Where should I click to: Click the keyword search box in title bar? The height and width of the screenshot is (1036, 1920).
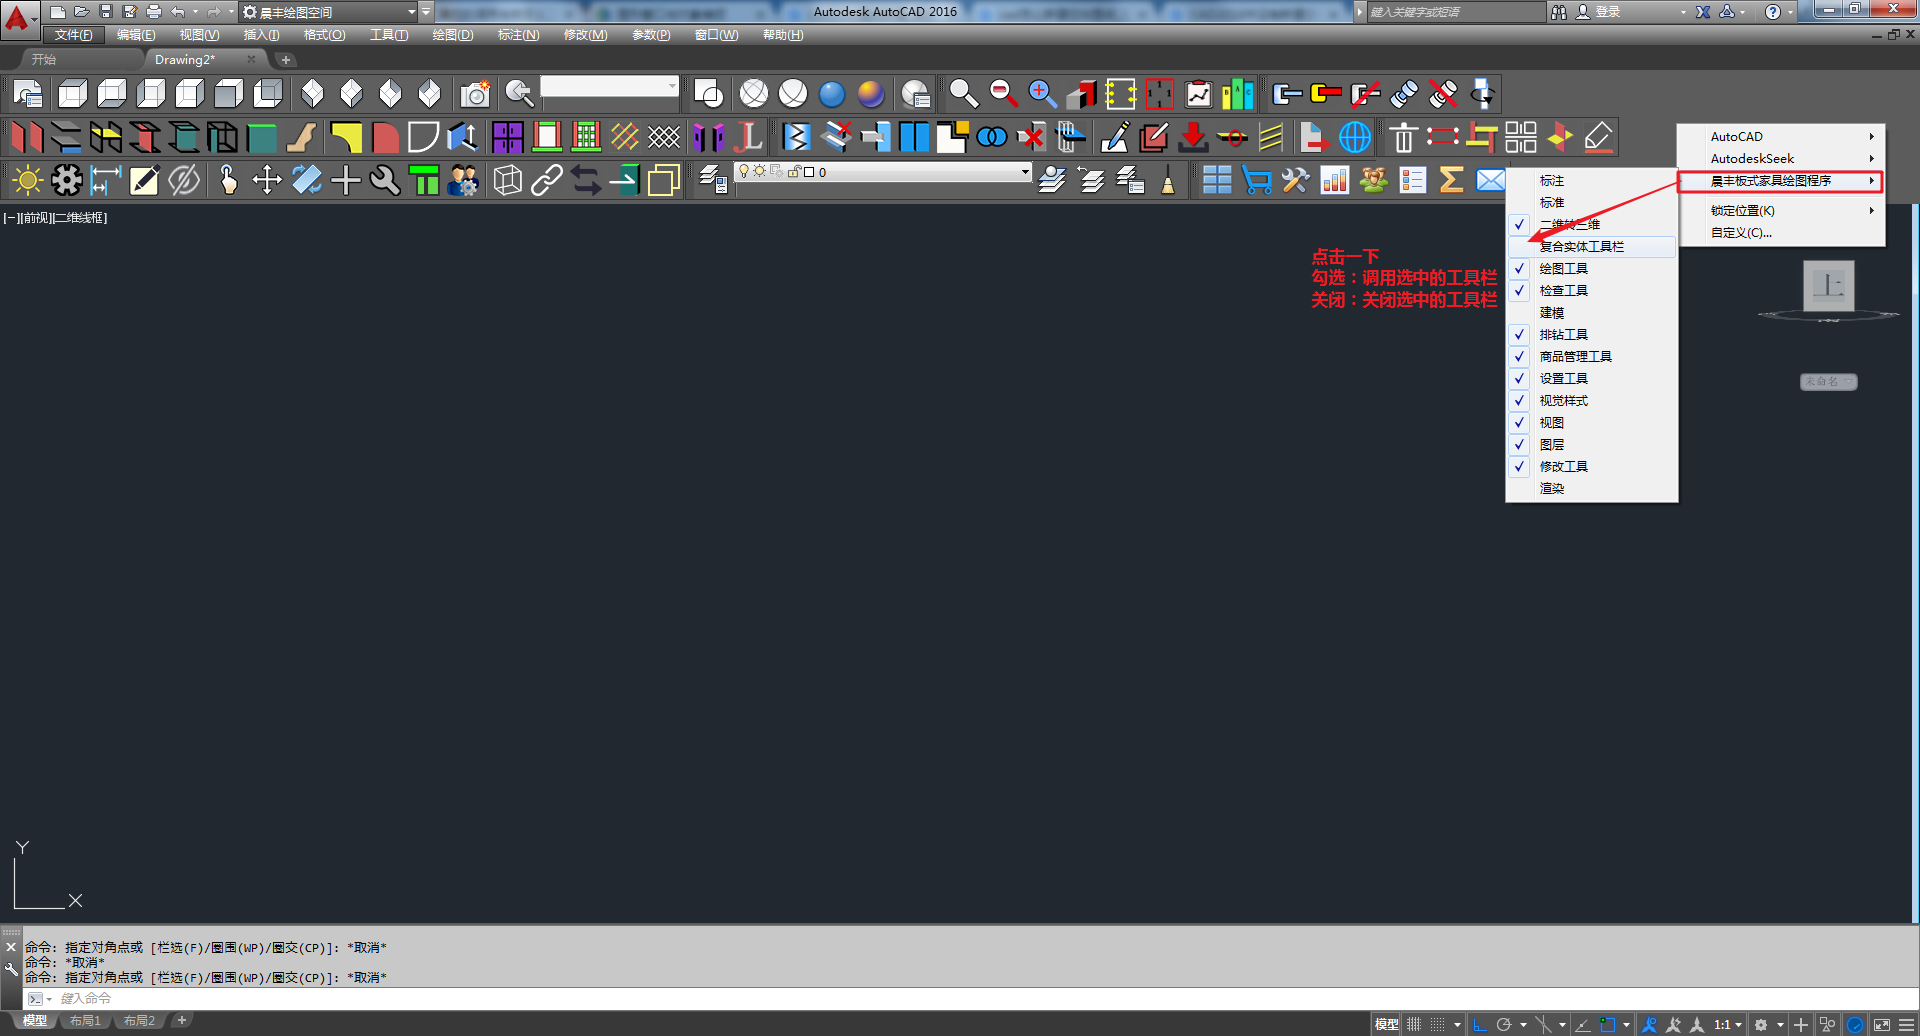click(x=1455, y=12)
